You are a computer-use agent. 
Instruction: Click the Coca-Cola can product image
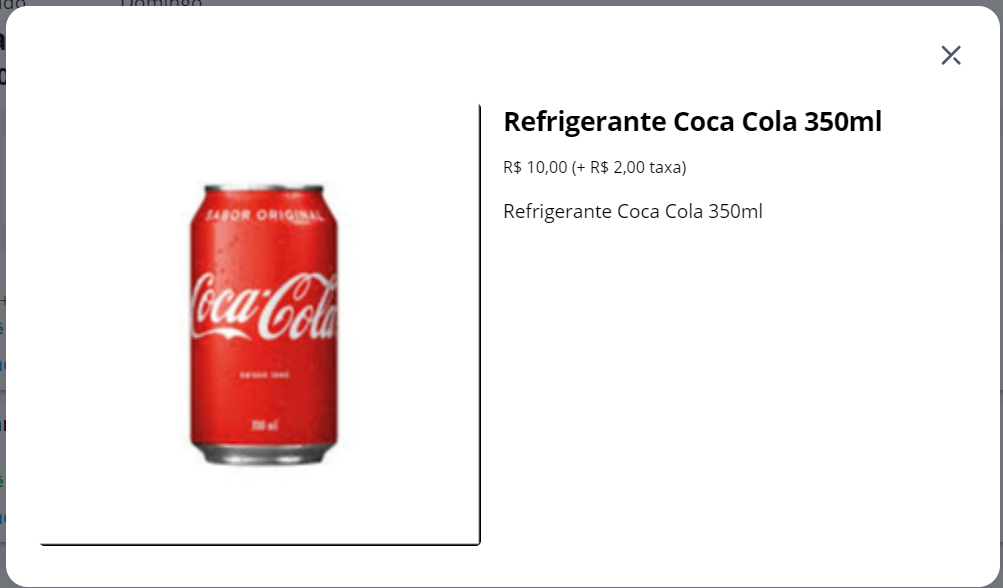tap(264, 324)
